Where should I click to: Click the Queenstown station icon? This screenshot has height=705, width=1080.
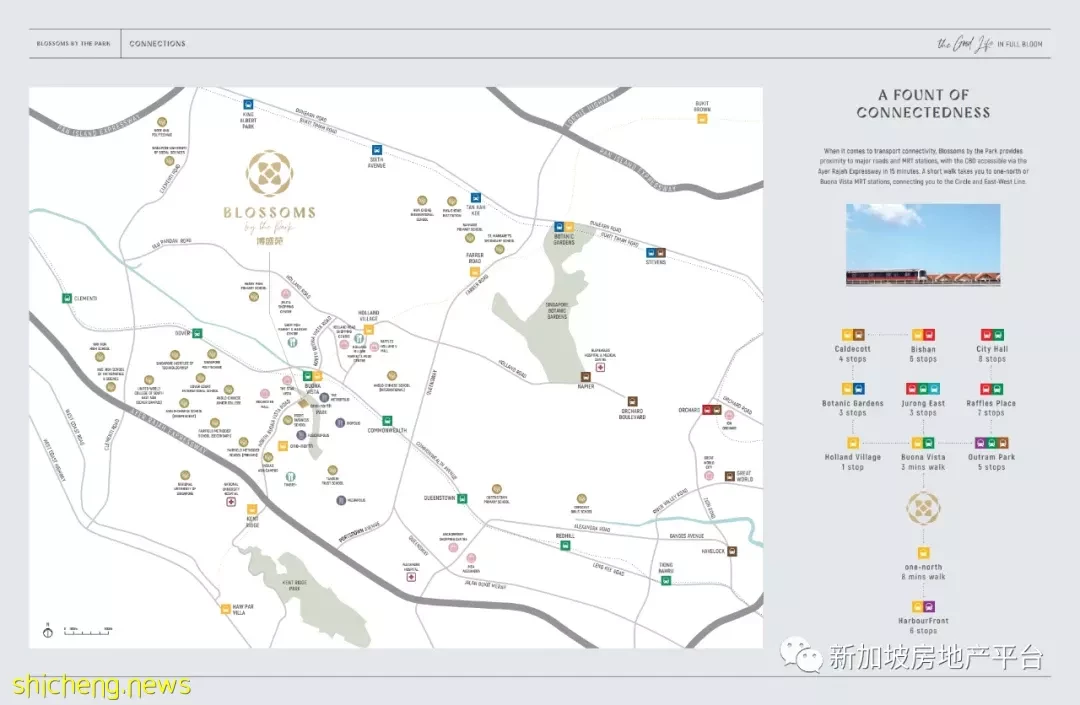pyautogui.click(x=463, y=498)
